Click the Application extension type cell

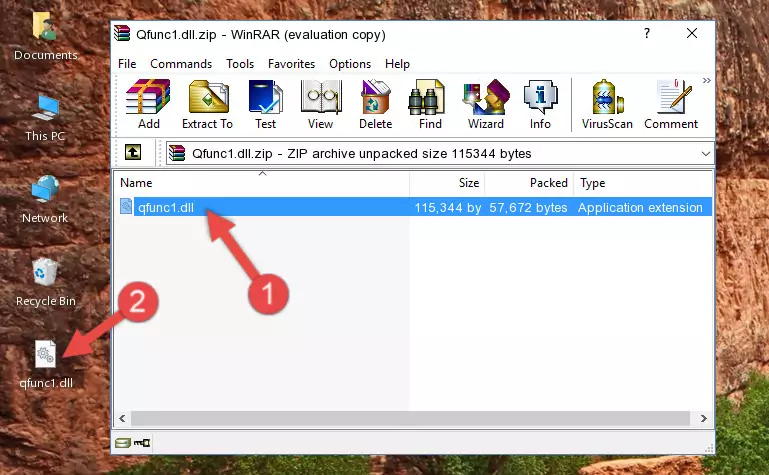[640, 207]
